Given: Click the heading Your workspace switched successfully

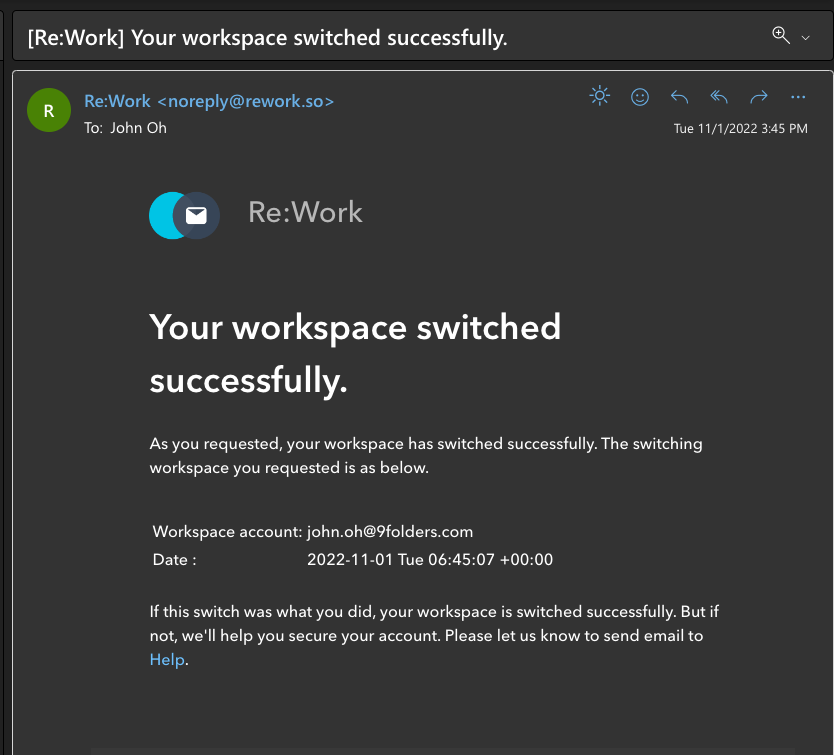Looking at the screenshot, I should 355,354.
